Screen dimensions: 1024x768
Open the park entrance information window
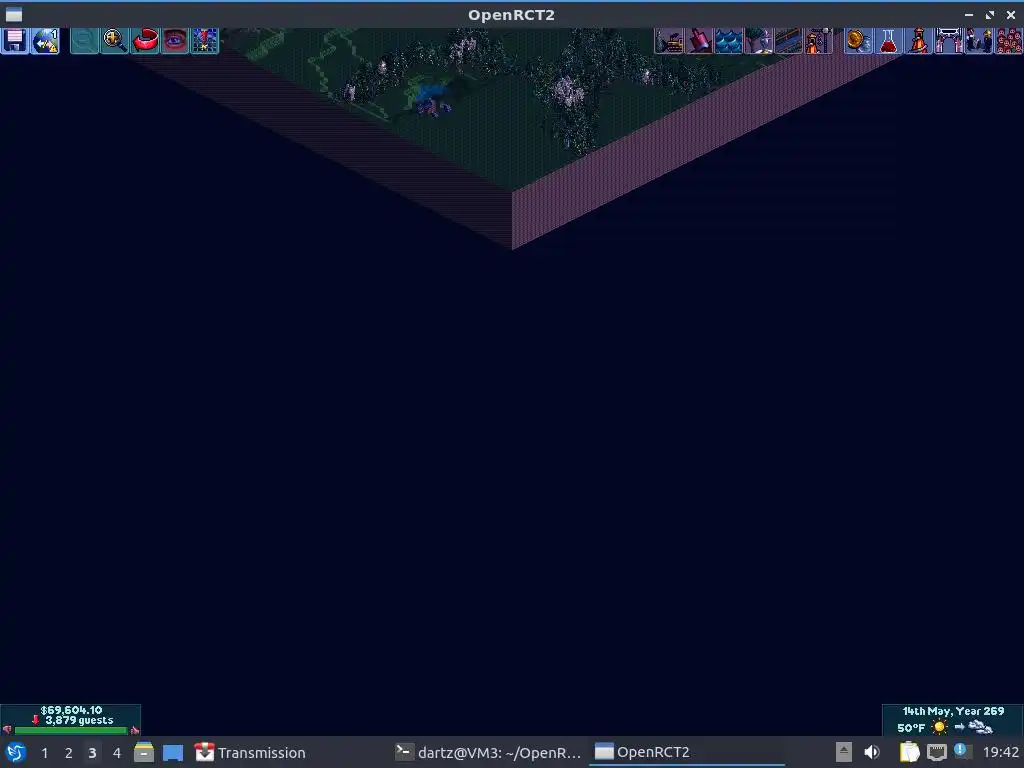tap(948, 40)
